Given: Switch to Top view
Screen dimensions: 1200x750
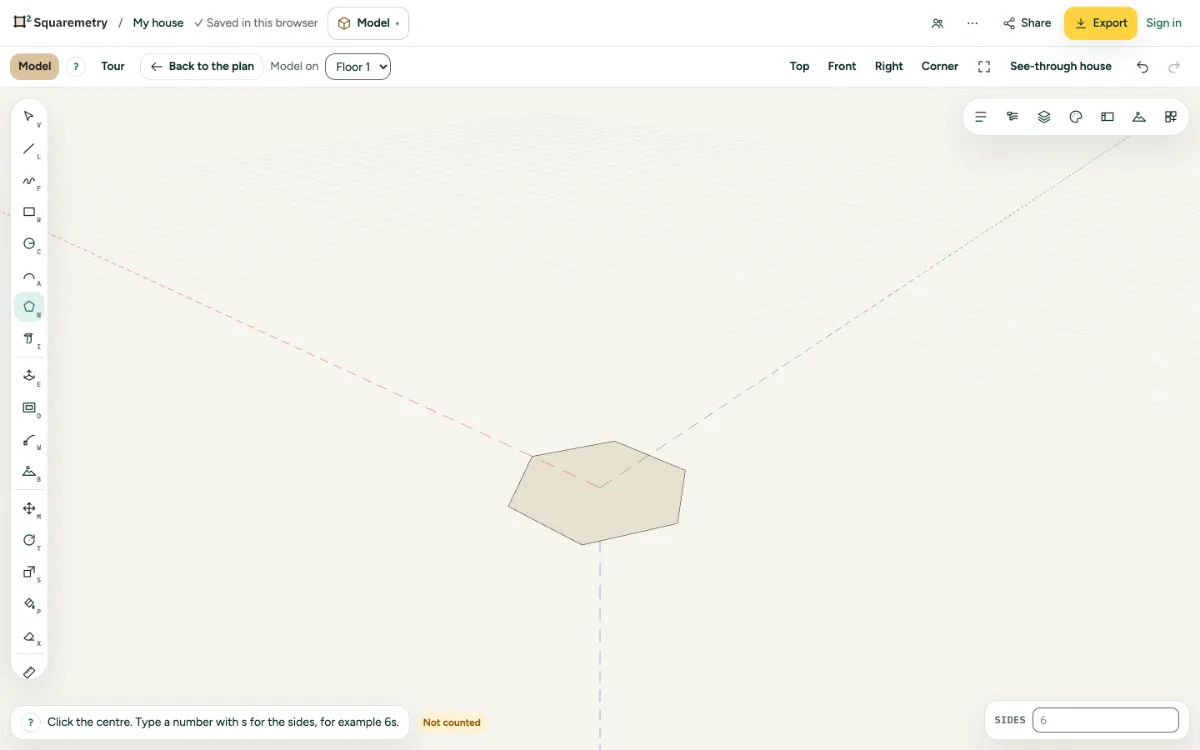Looking at the screenshot, I should [x=800, y=67].
